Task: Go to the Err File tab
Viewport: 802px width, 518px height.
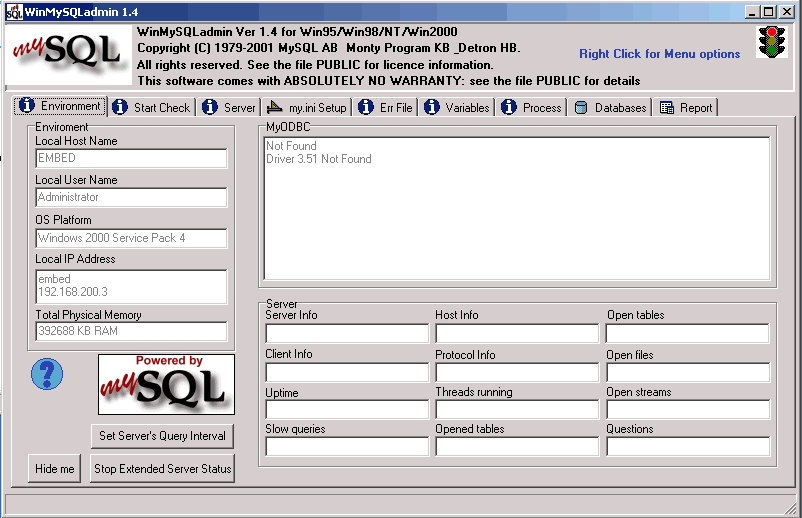Action: [x=386, y=107]
